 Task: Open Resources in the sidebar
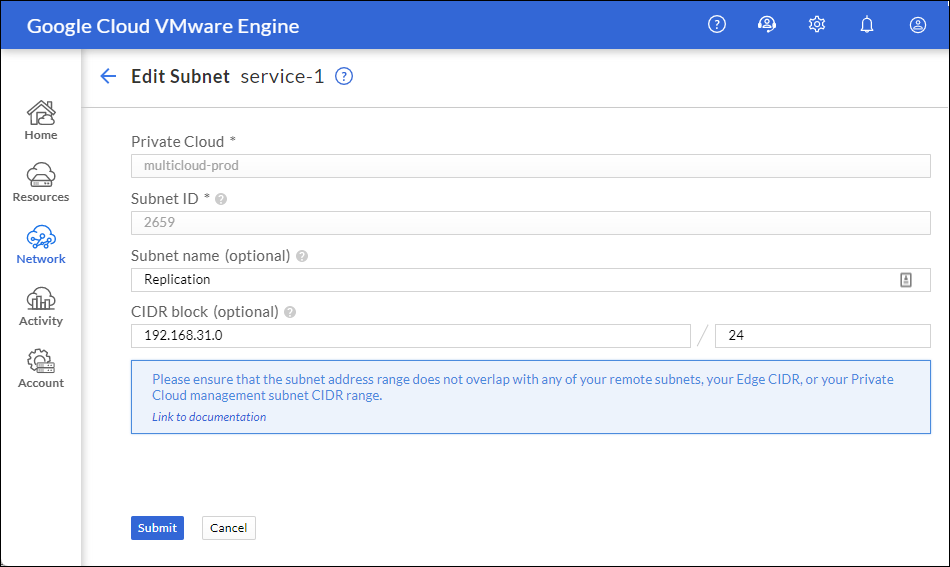click(x=41, y=182)
